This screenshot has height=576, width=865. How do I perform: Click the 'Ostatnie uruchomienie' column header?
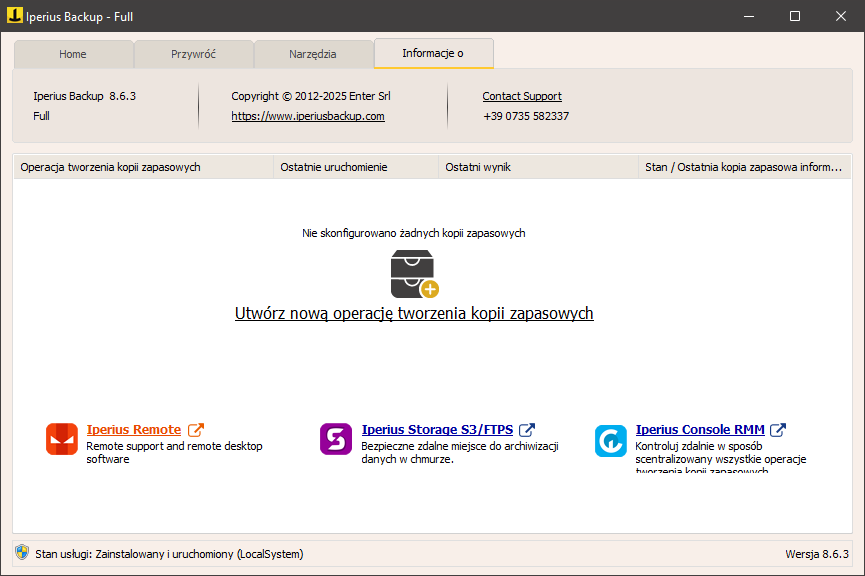click(x=356, y=167)
